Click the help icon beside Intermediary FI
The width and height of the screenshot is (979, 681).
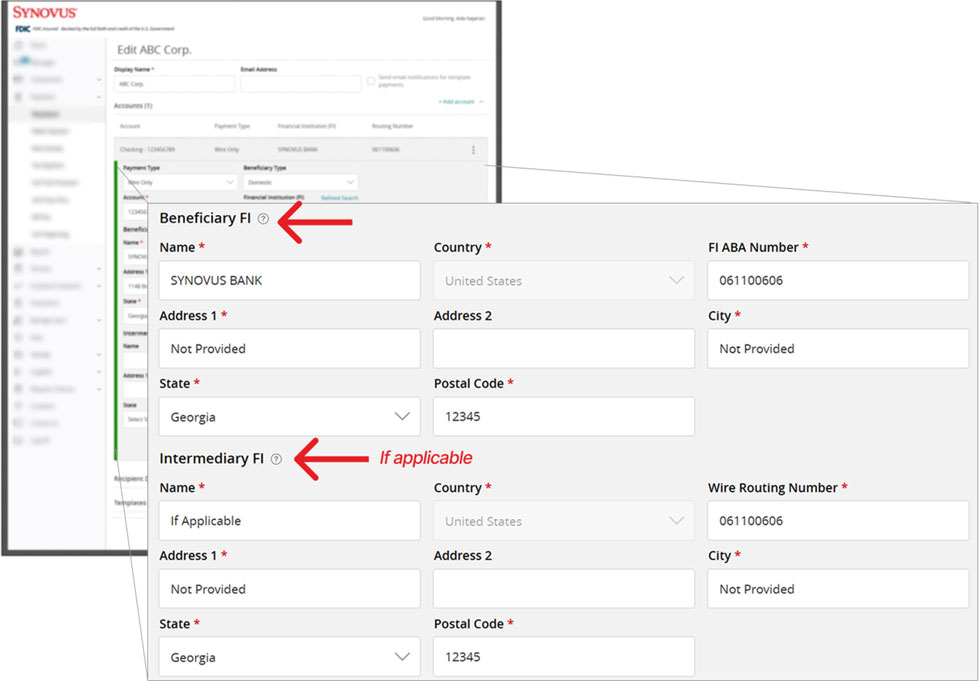(276, 459)
